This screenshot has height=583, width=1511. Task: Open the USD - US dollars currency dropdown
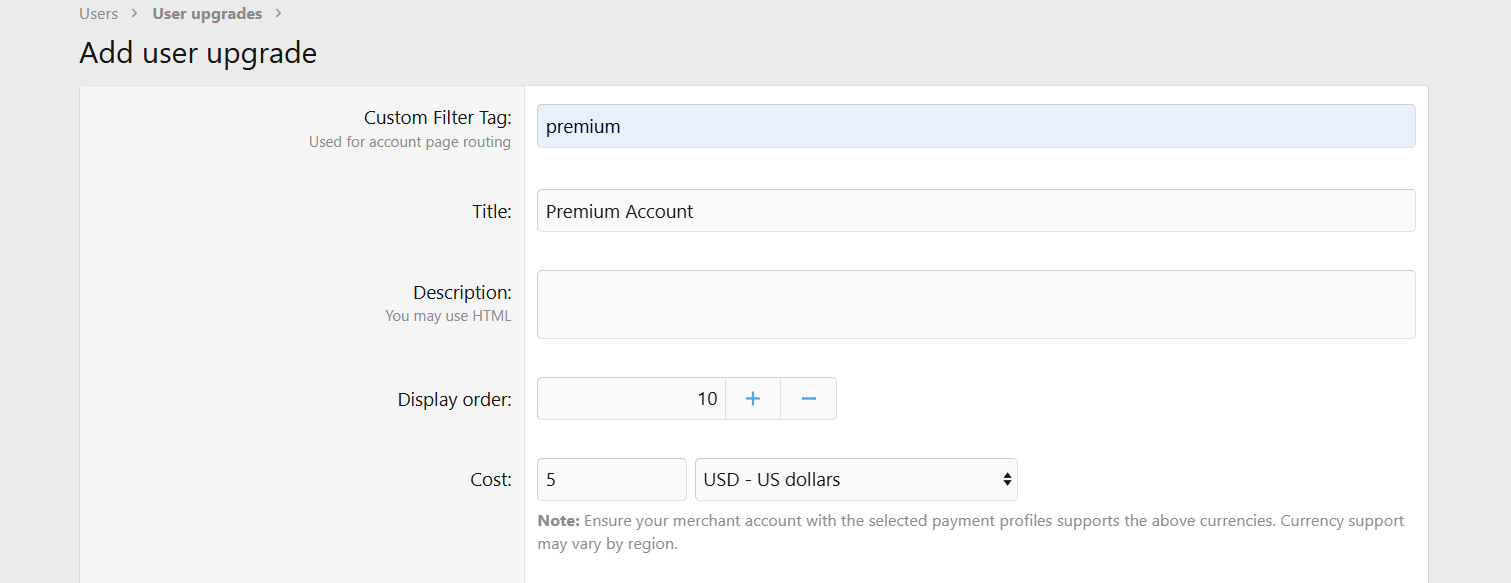855,480
